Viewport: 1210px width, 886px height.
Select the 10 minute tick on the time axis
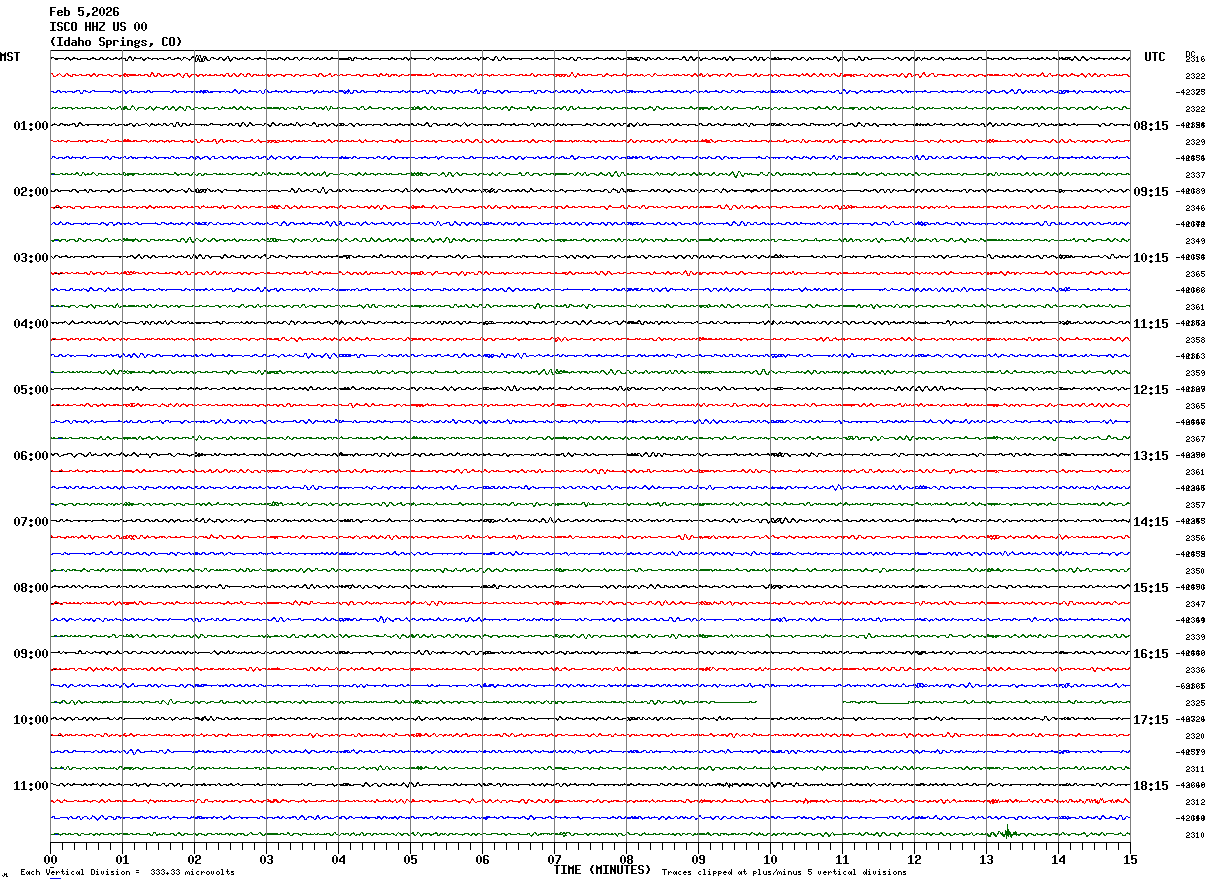770,859
